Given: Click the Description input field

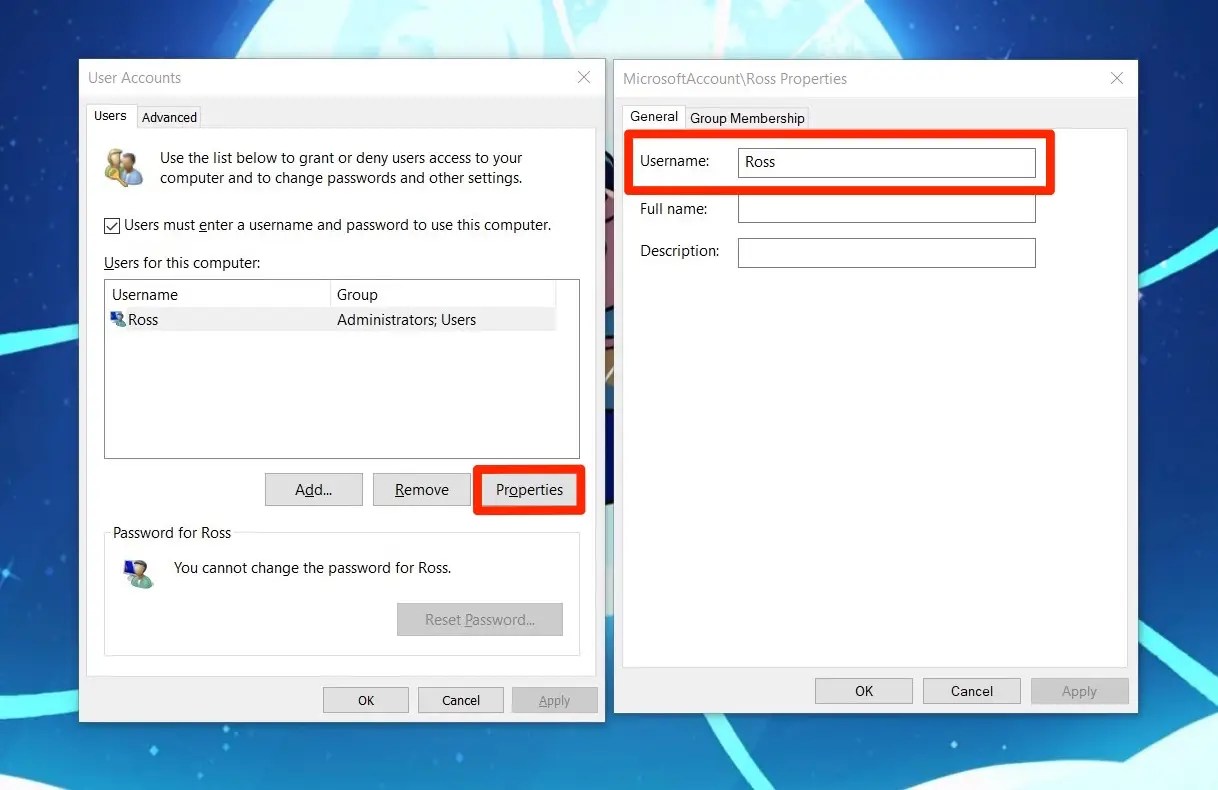Looking at the screenshot, I should [887, 252].
